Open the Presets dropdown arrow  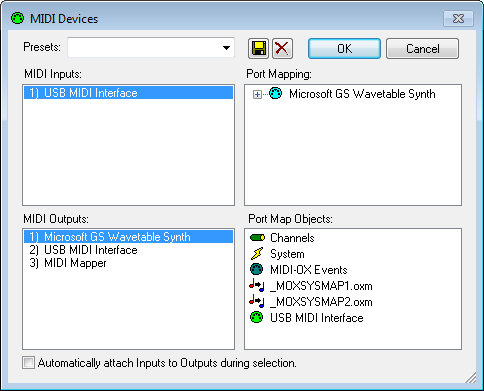point(226,48)
